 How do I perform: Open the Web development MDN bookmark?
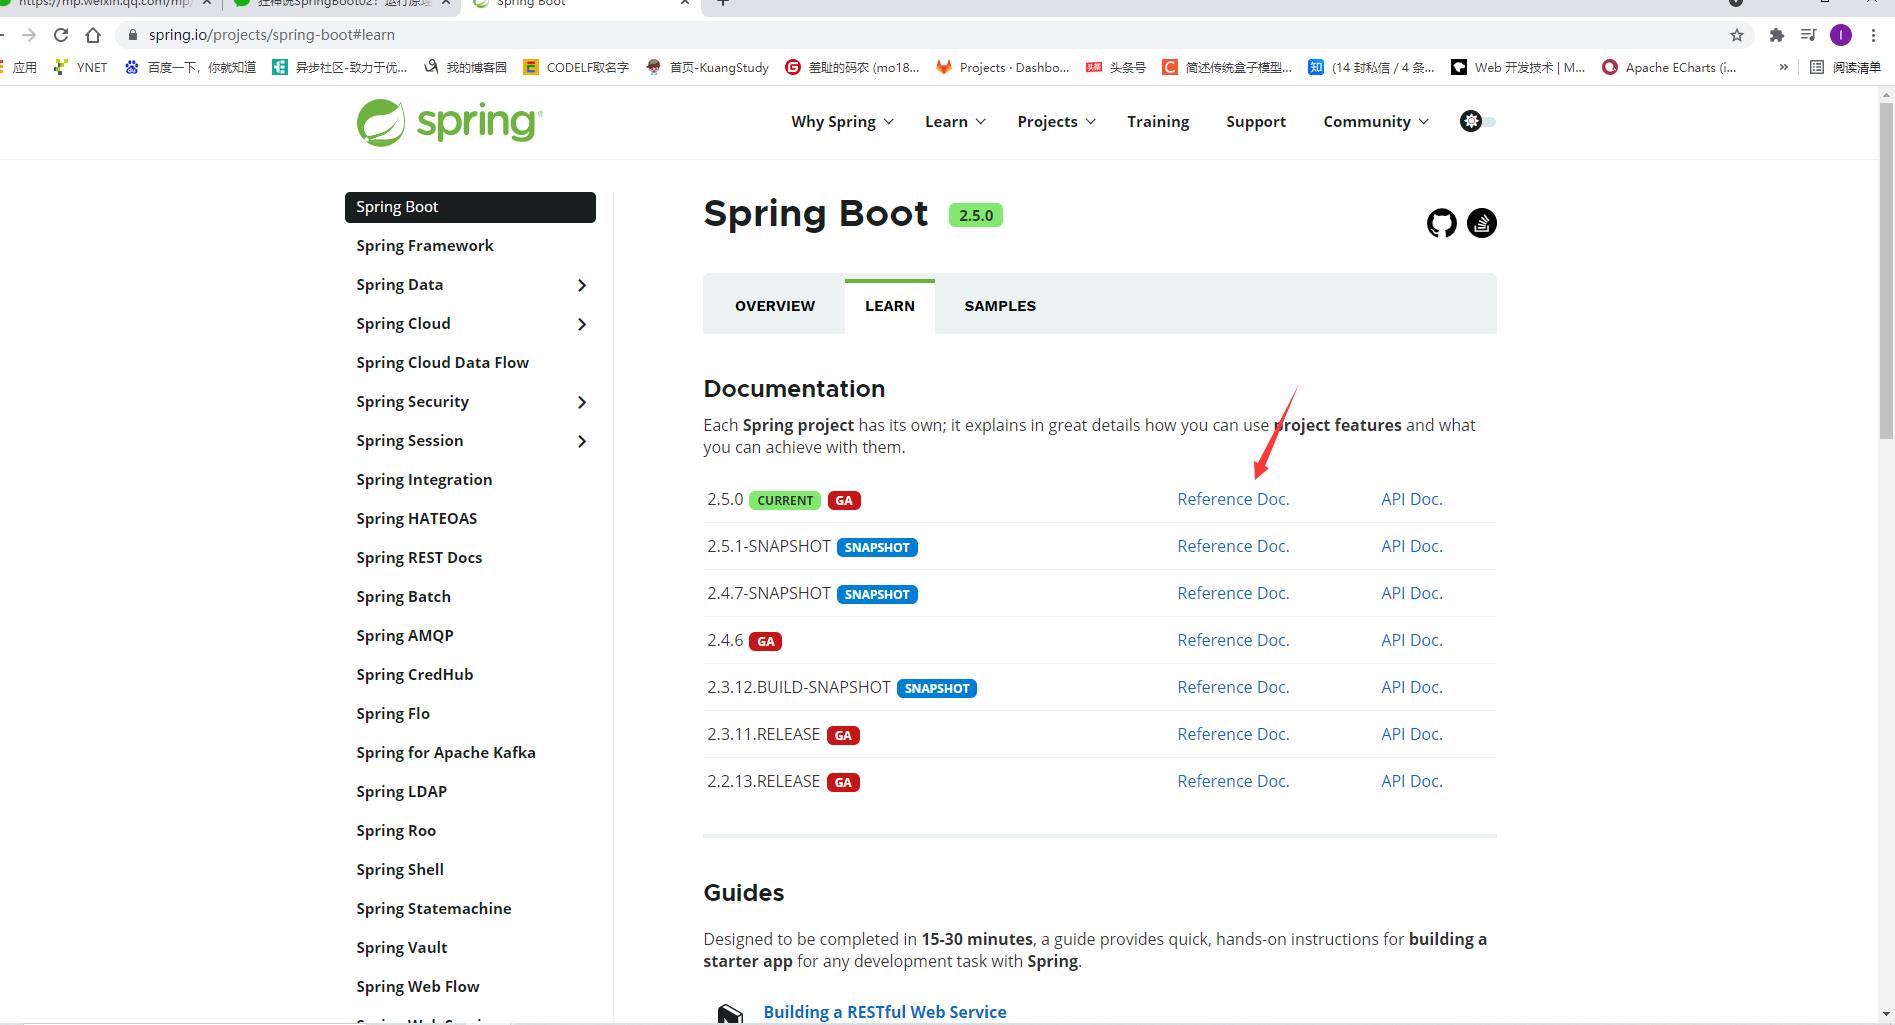tap(1518, 67)
